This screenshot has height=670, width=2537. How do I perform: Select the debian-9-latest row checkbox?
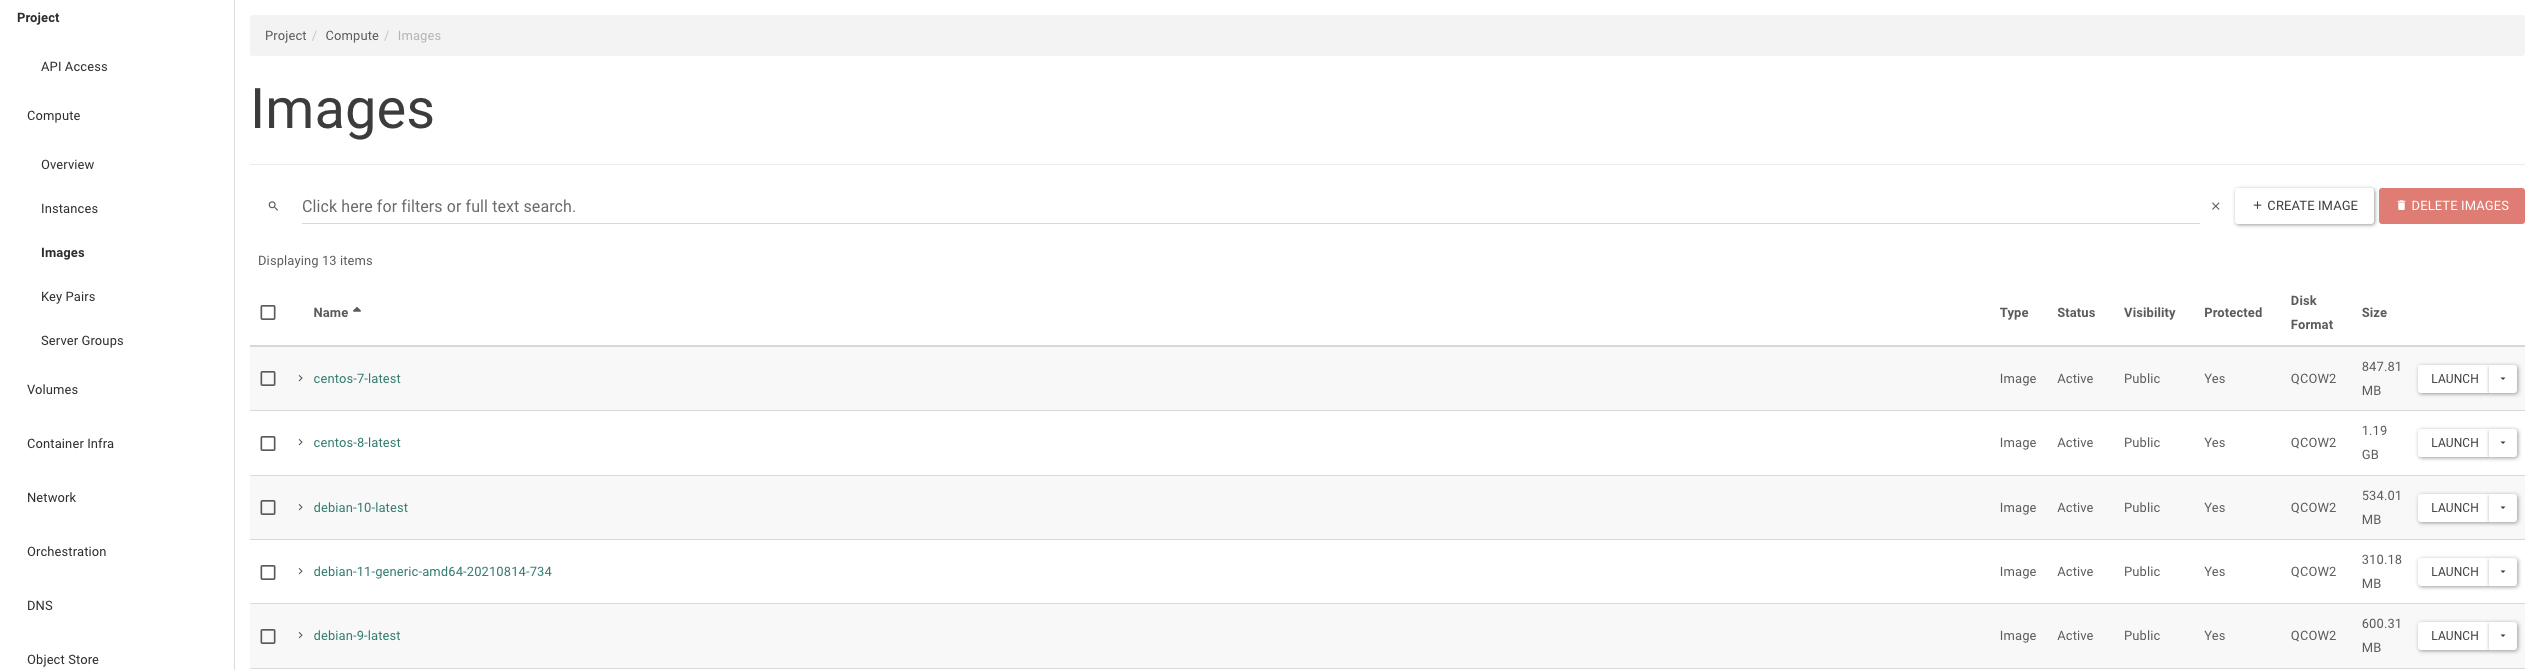click(268, 637)
